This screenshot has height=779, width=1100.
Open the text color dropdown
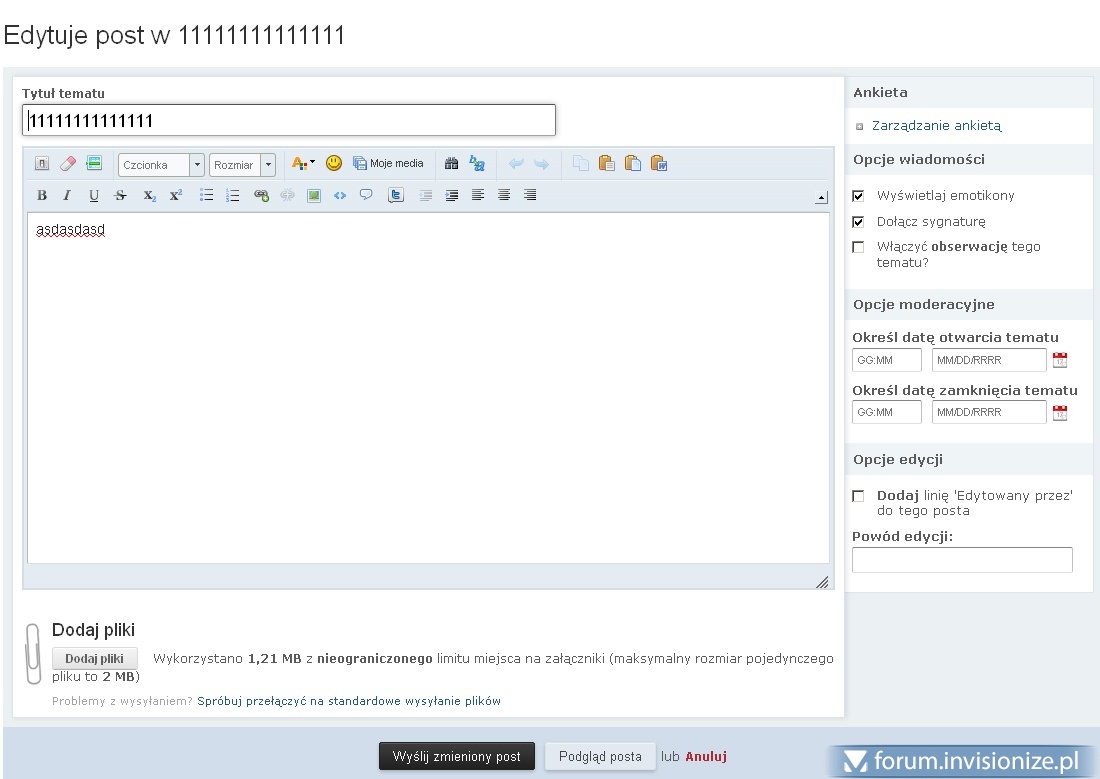click(x=302, y=163)
